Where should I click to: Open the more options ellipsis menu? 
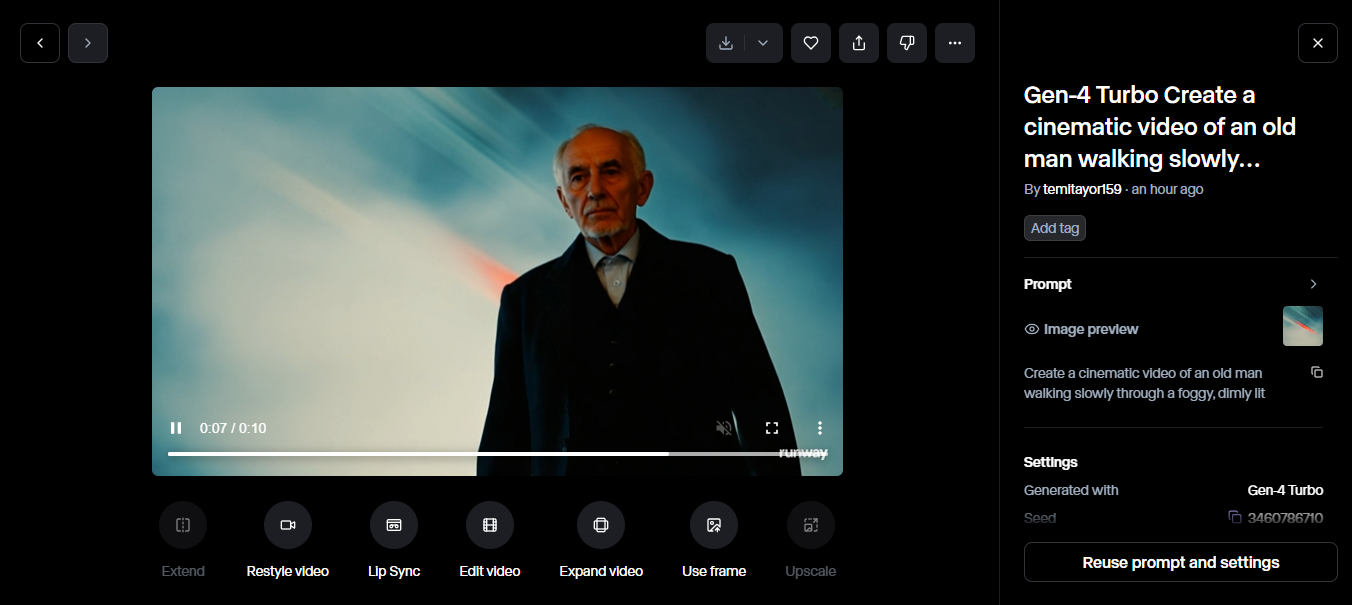click(x=955, y=43)
